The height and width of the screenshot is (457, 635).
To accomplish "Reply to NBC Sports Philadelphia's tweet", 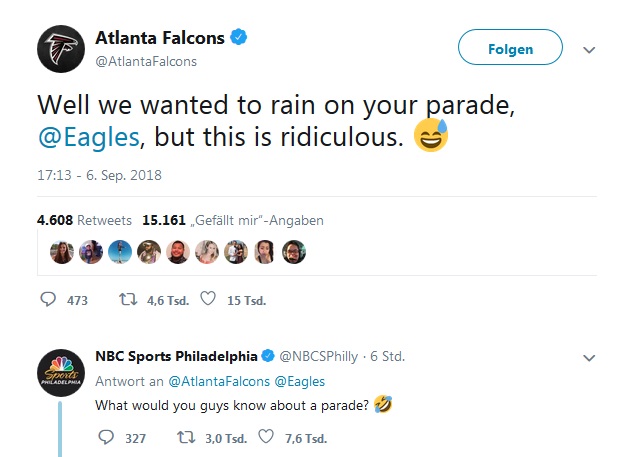I will [108, 437].
